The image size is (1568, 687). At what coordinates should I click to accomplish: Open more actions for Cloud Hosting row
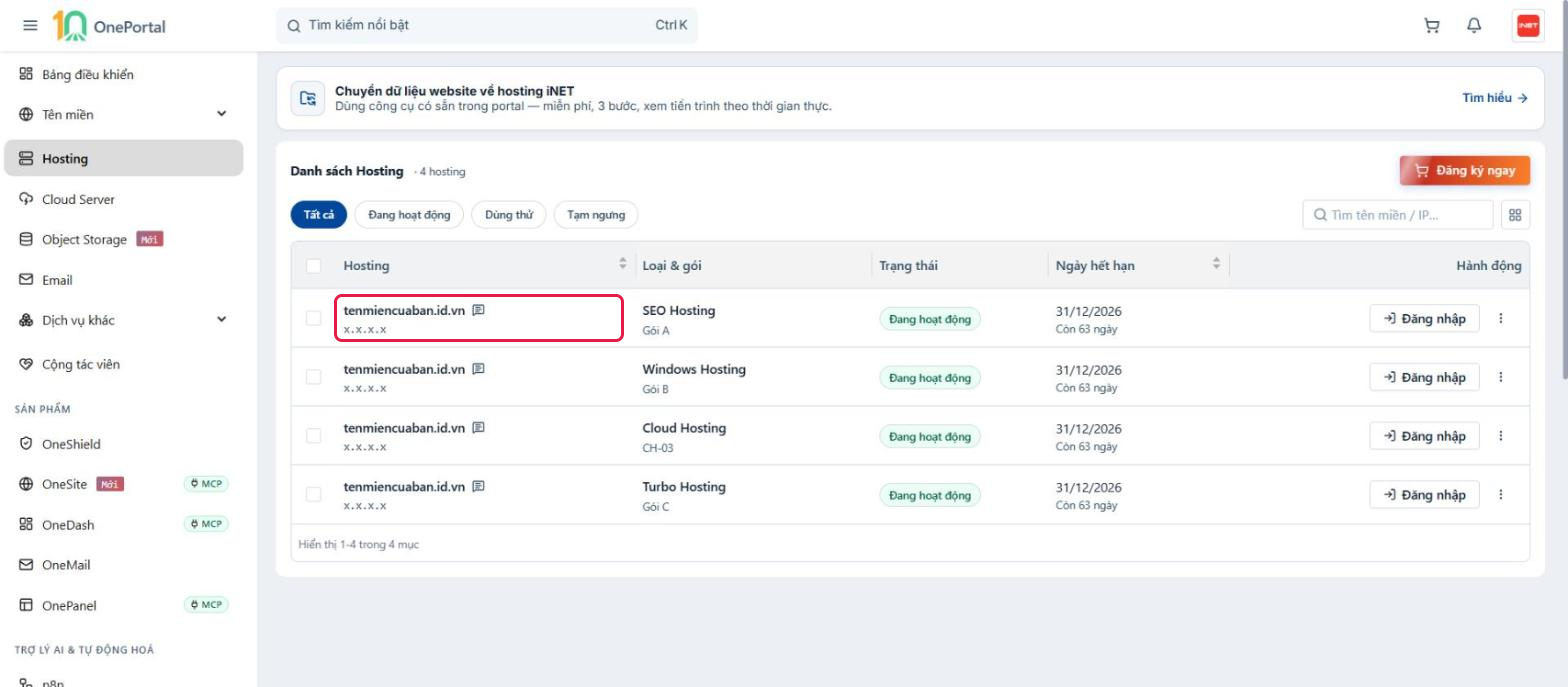[1501, 436]
